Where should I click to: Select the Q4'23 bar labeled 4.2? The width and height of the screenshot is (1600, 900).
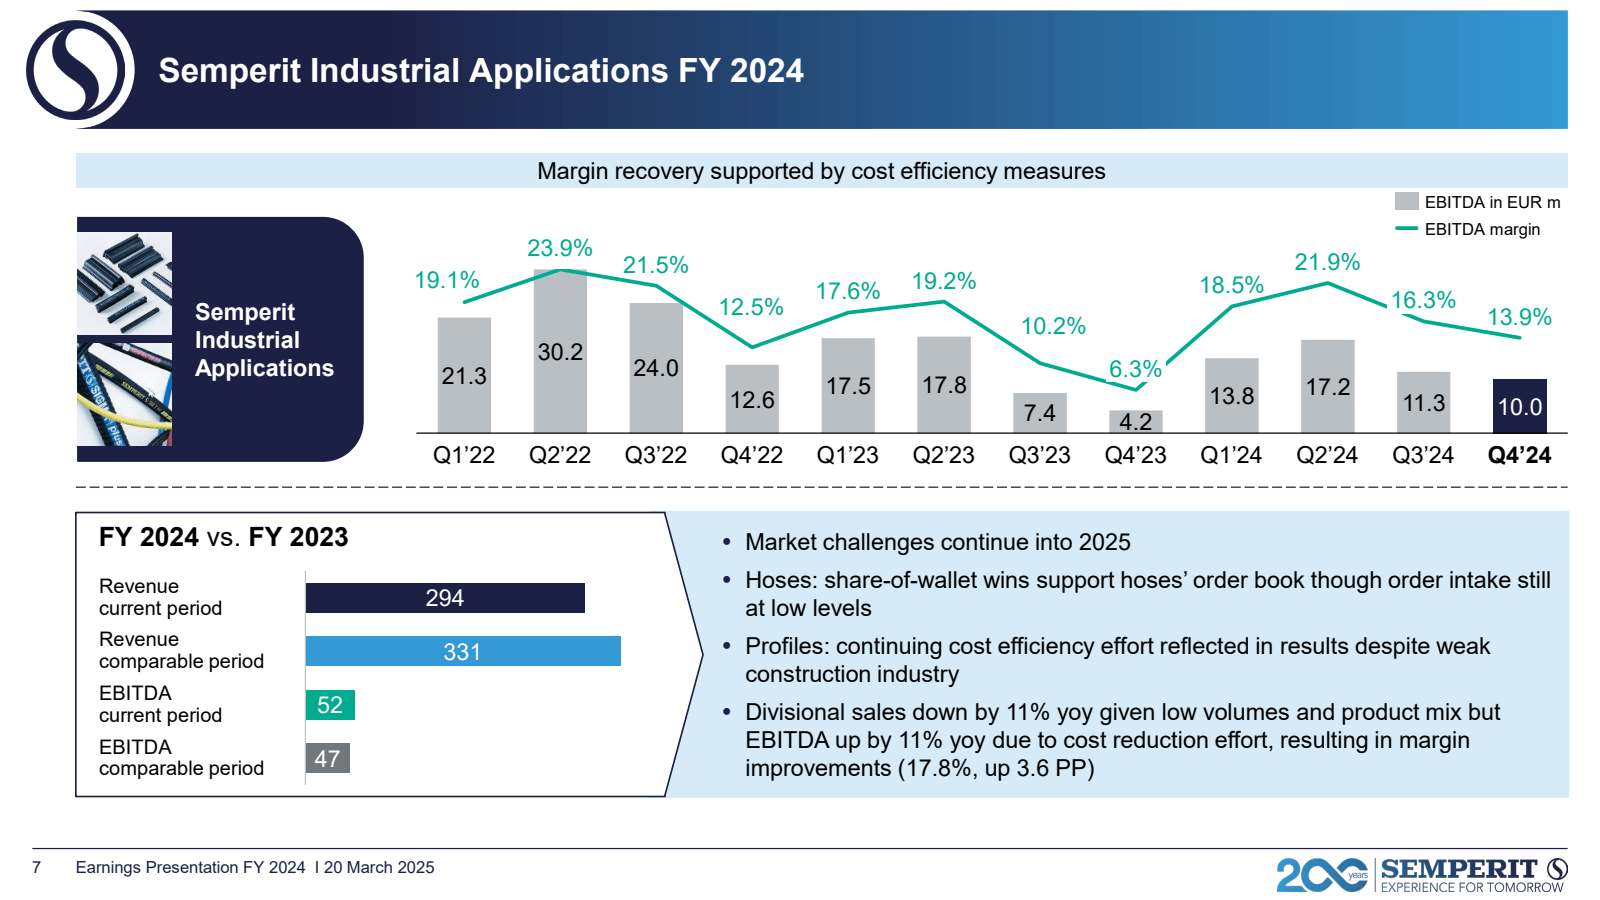(x=1136, y=422)
